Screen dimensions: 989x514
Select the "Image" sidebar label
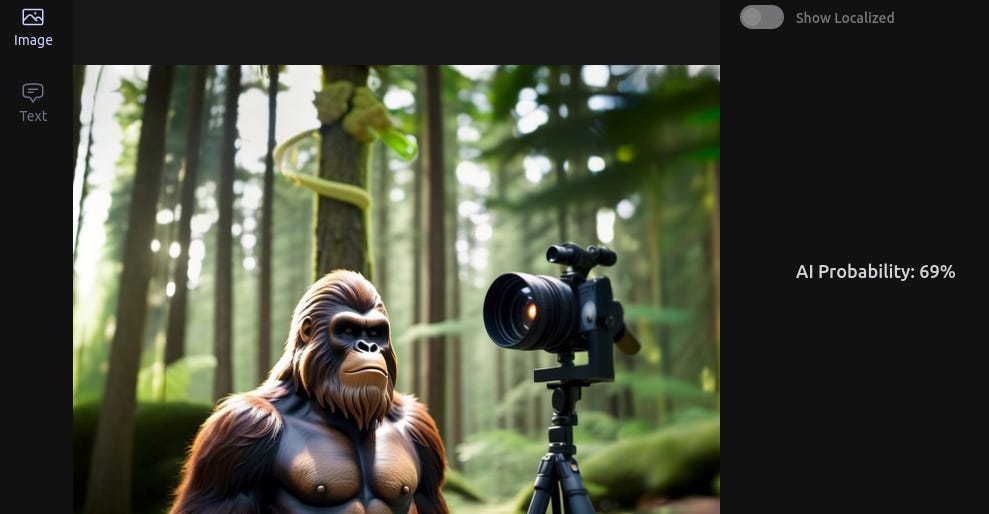pyautogui.click(x=33, y=40)
